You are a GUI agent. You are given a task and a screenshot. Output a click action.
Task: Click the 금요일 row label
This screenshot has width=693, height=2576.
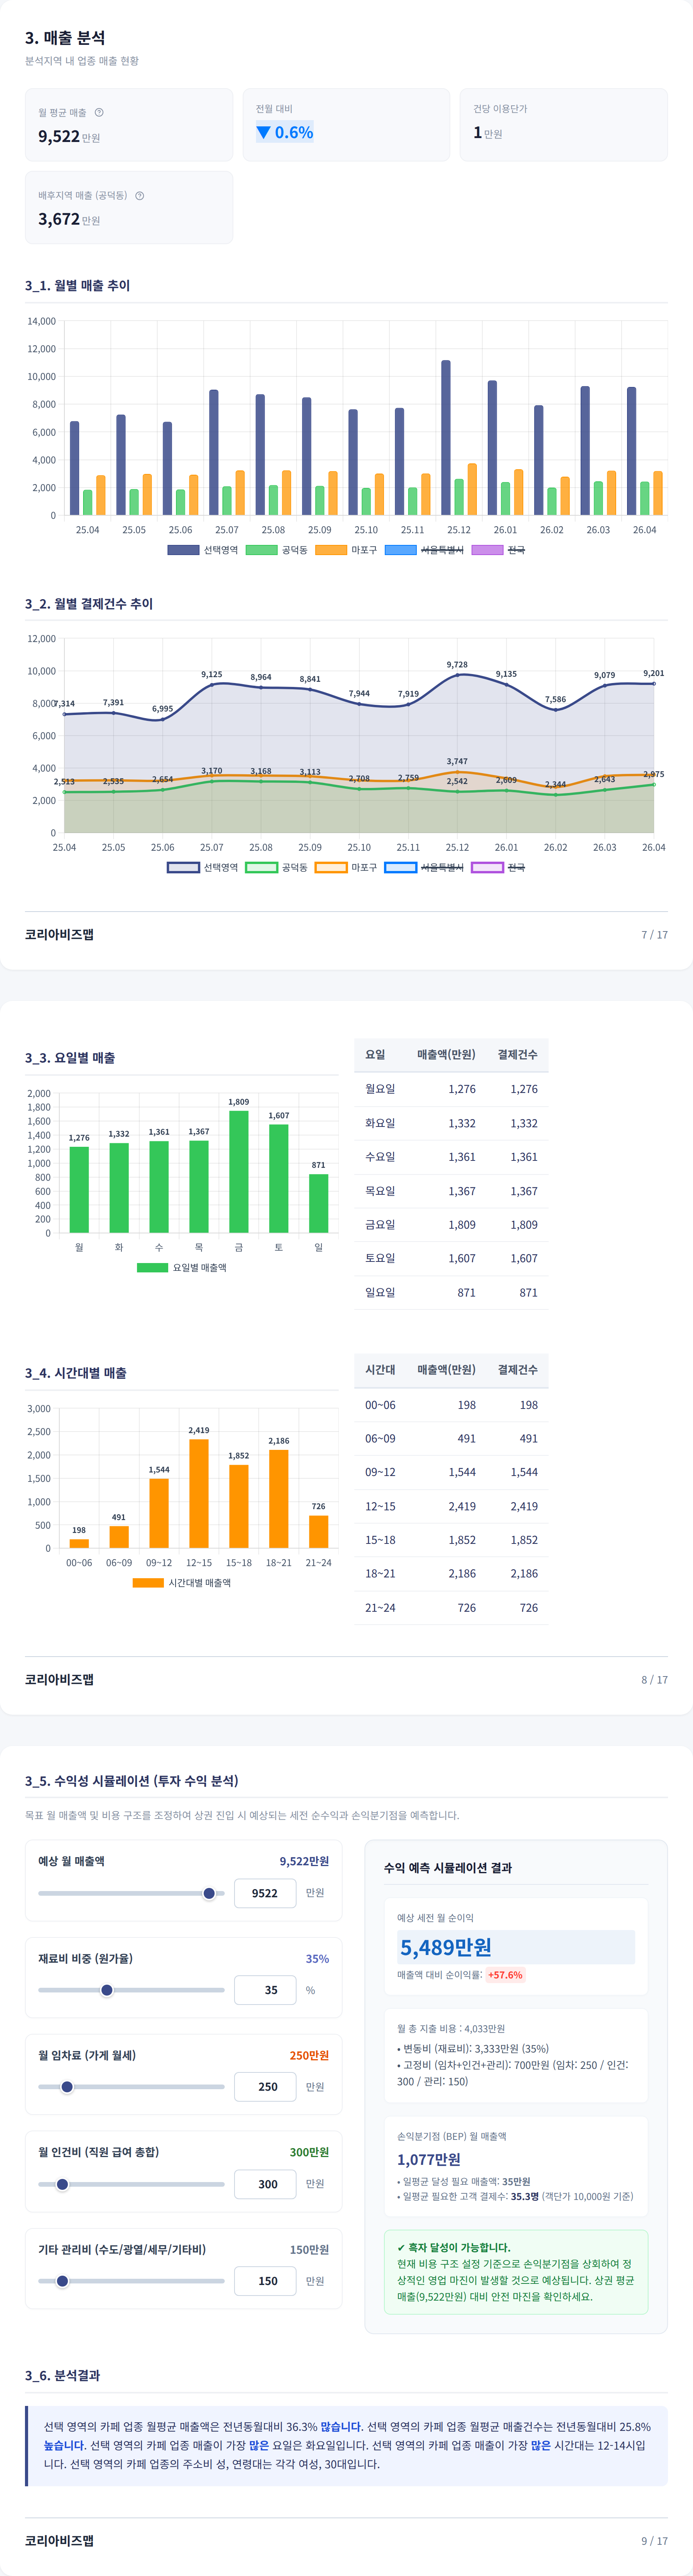(380, 1224)
